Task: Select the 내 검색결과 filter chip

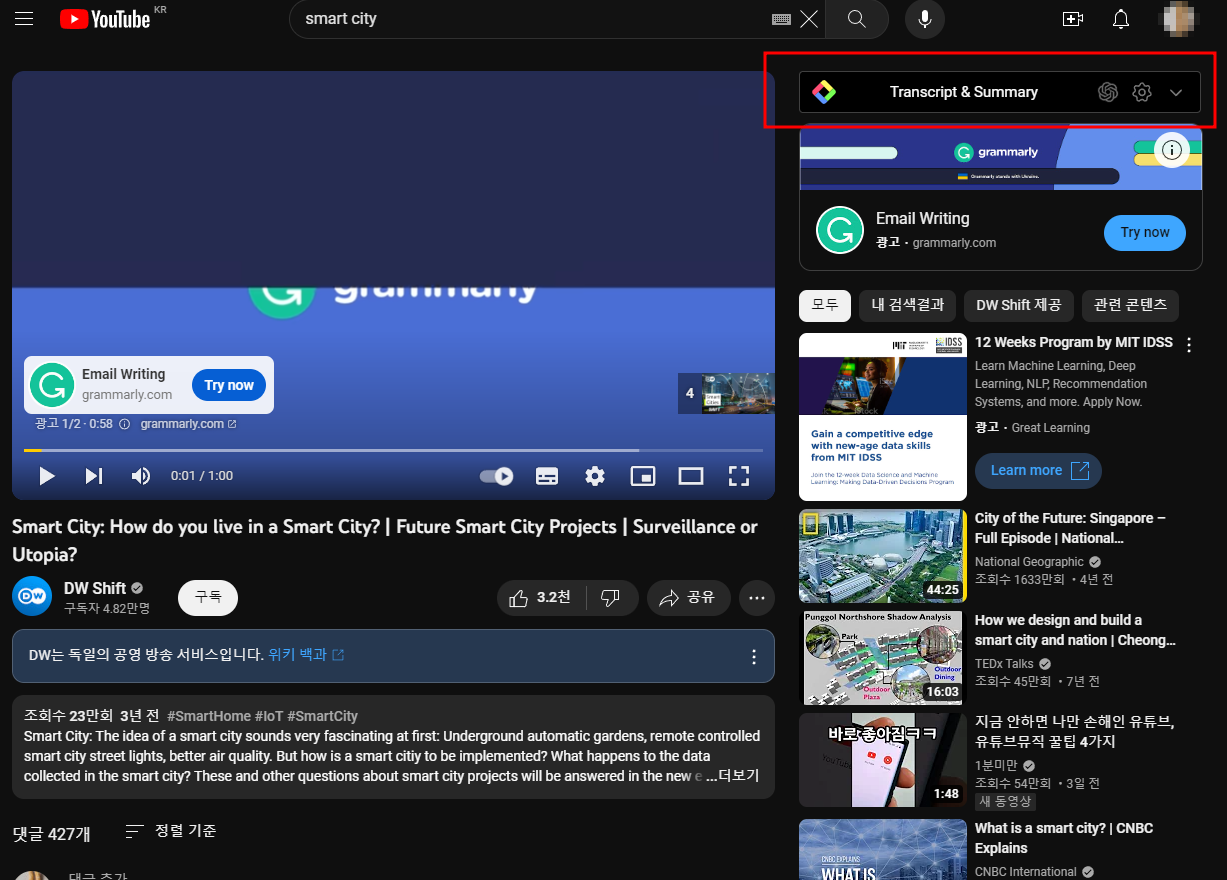Action: click(908, 305)
